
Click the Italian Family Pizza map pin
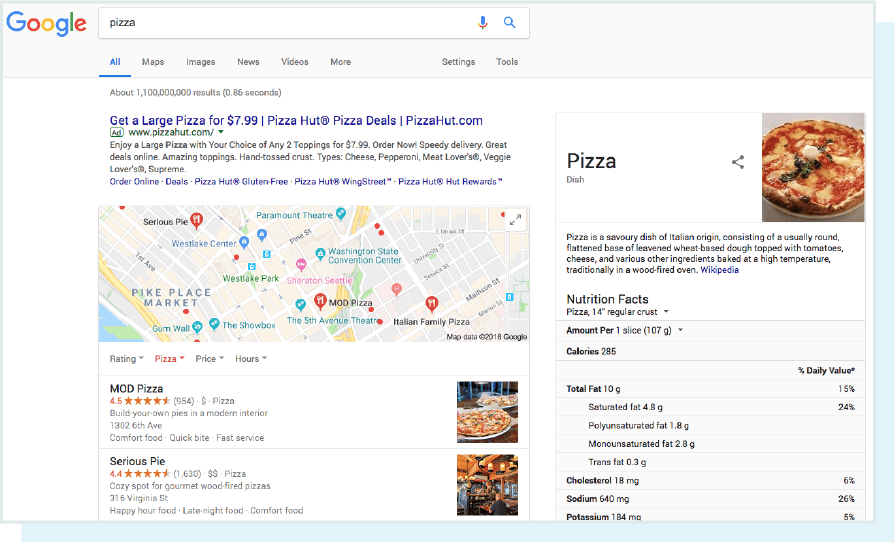[431, 302]
